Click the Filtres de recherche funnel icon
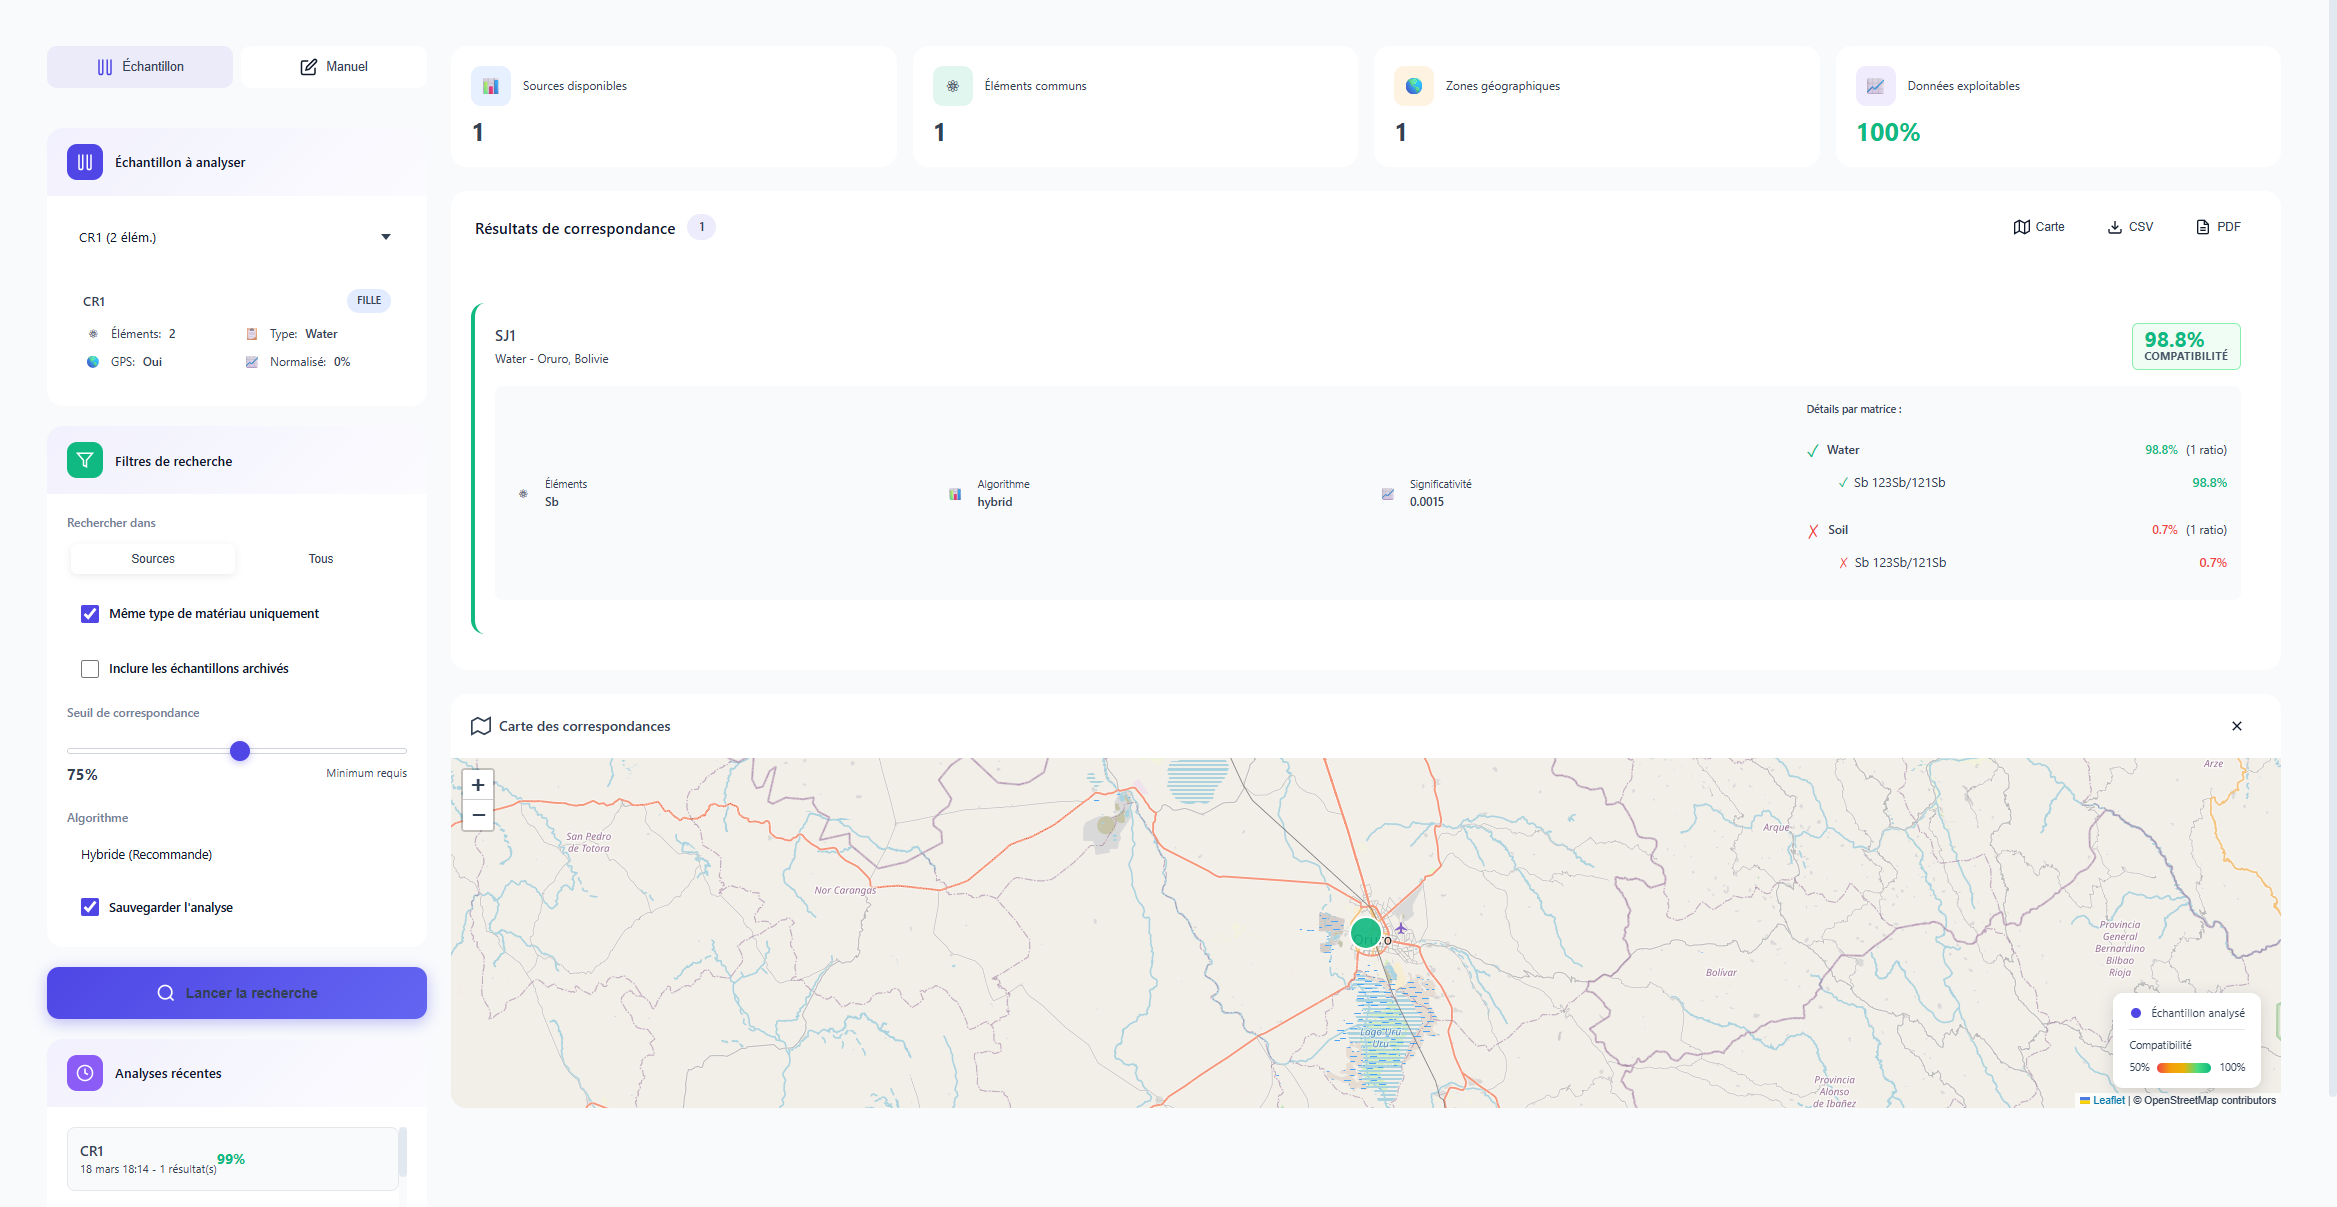 point(85,460)
